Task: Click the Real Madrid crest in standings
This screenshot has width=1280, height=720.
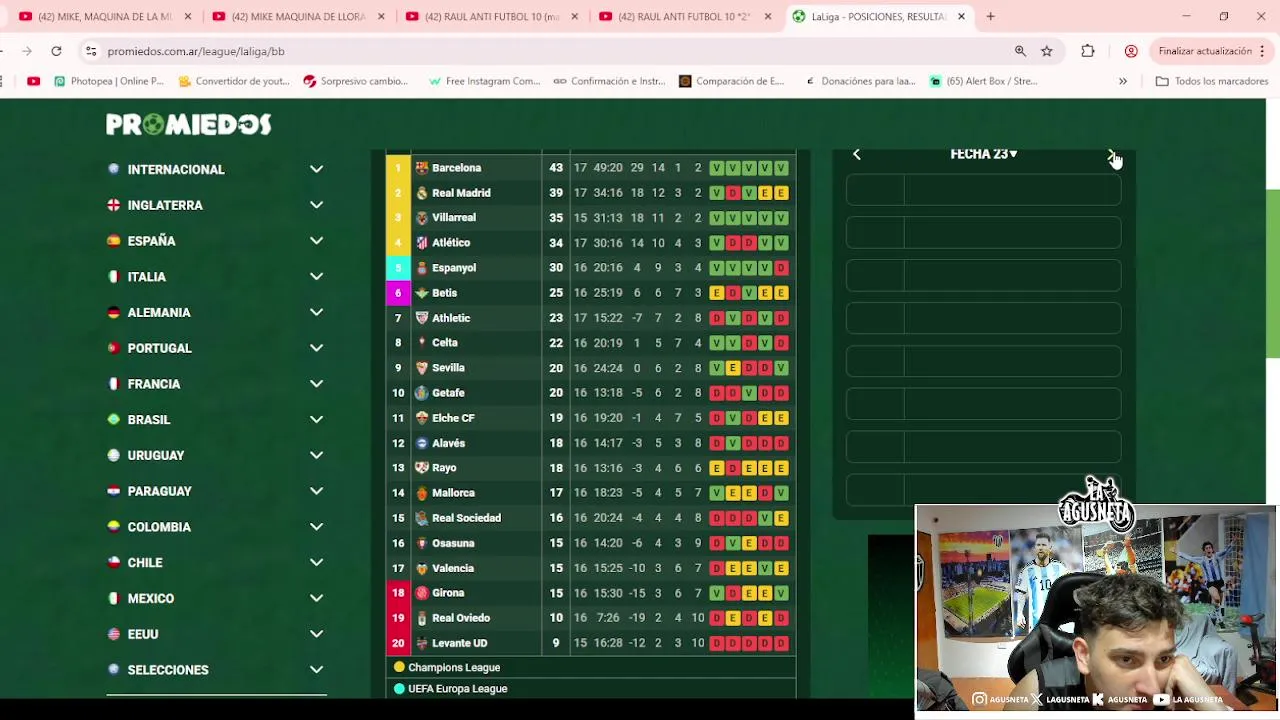Action: 422,193
